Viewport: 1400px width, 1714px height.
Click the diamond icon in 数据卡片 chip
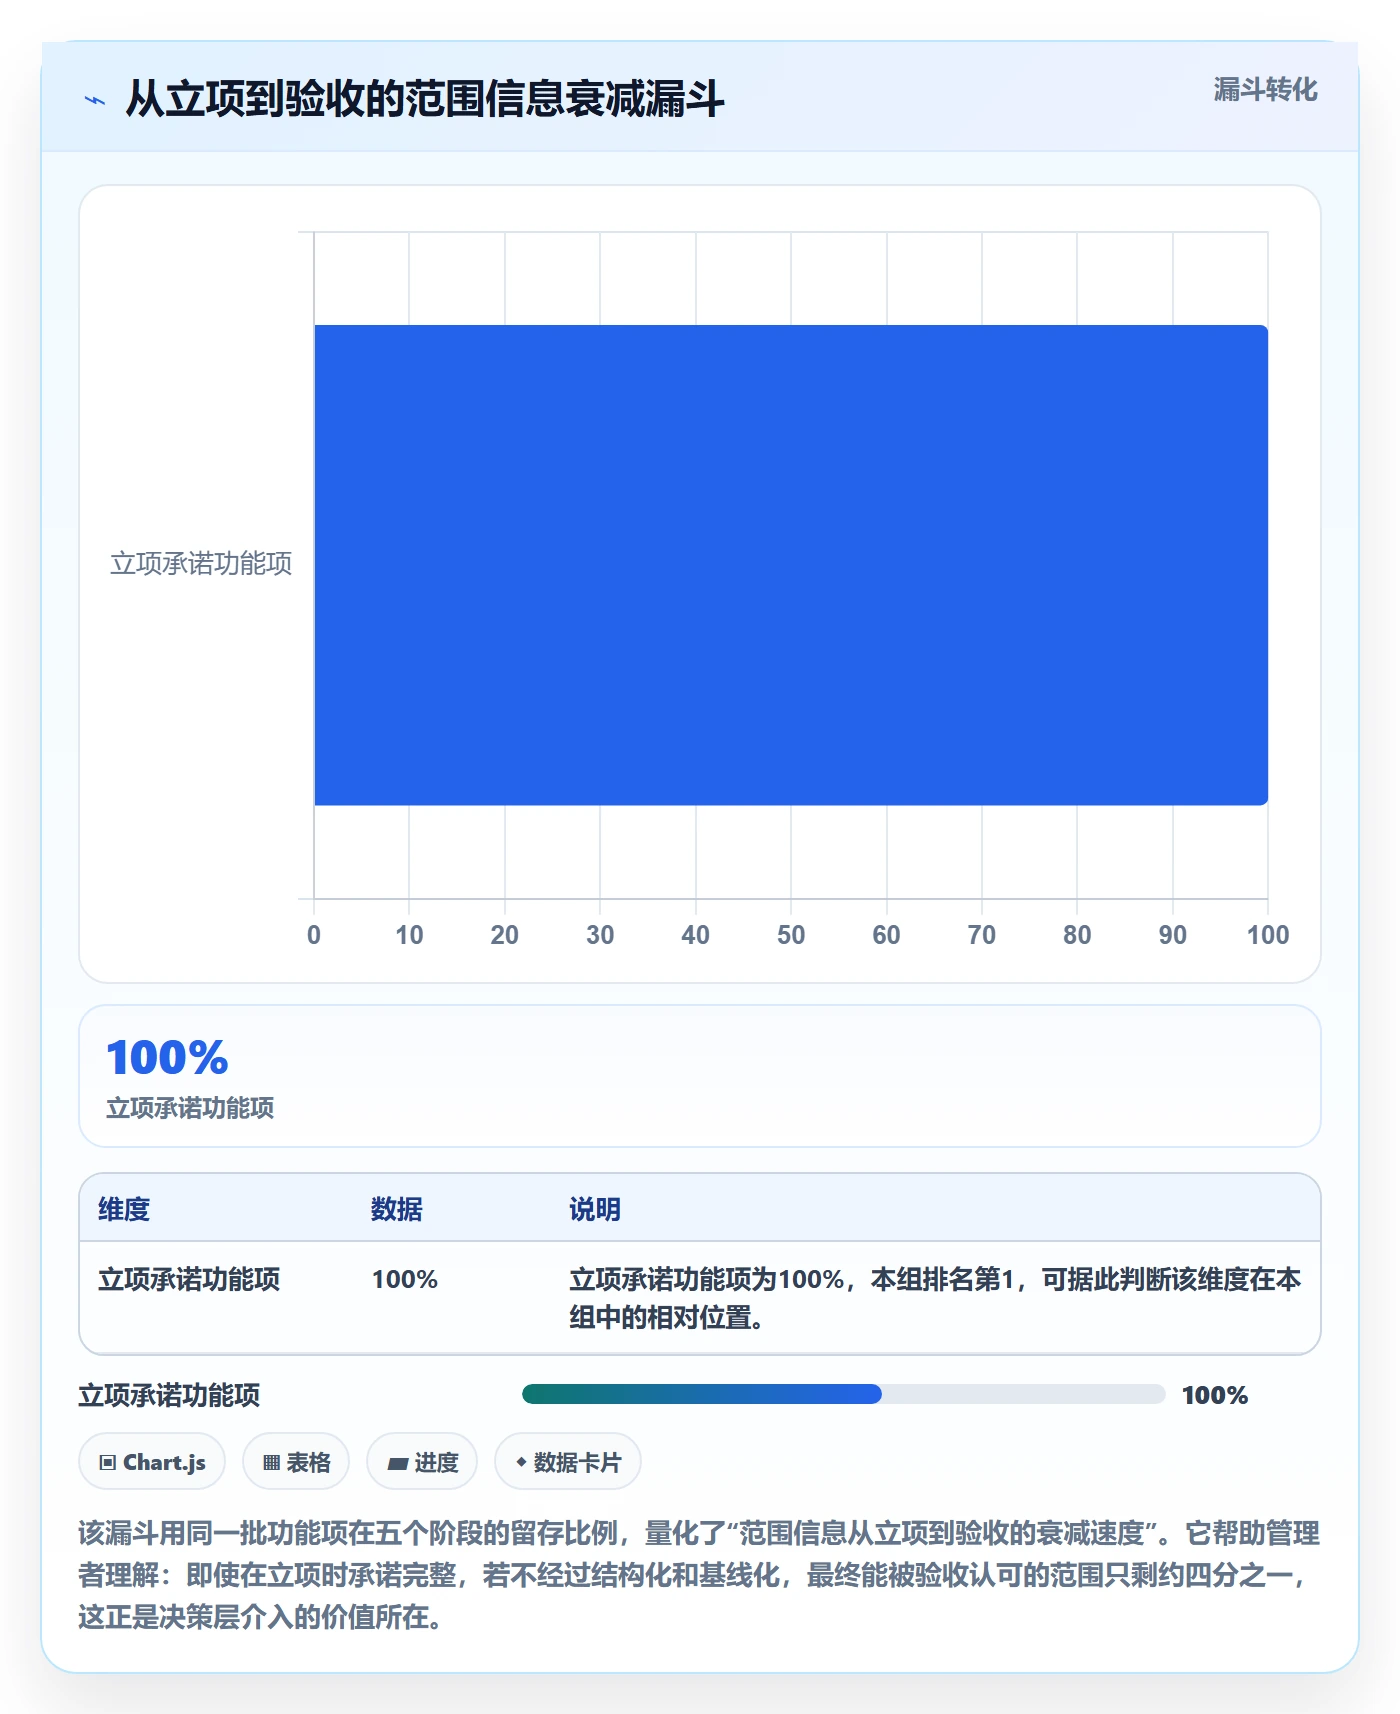point(521,1462)
